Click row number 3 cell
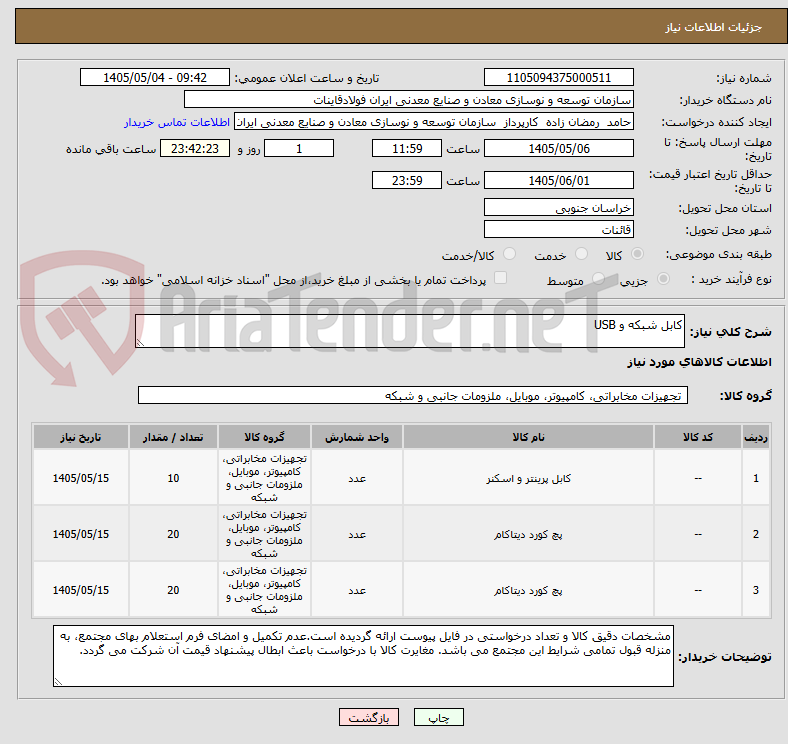This screenshot has height=744, width=788. pos(755,590)
